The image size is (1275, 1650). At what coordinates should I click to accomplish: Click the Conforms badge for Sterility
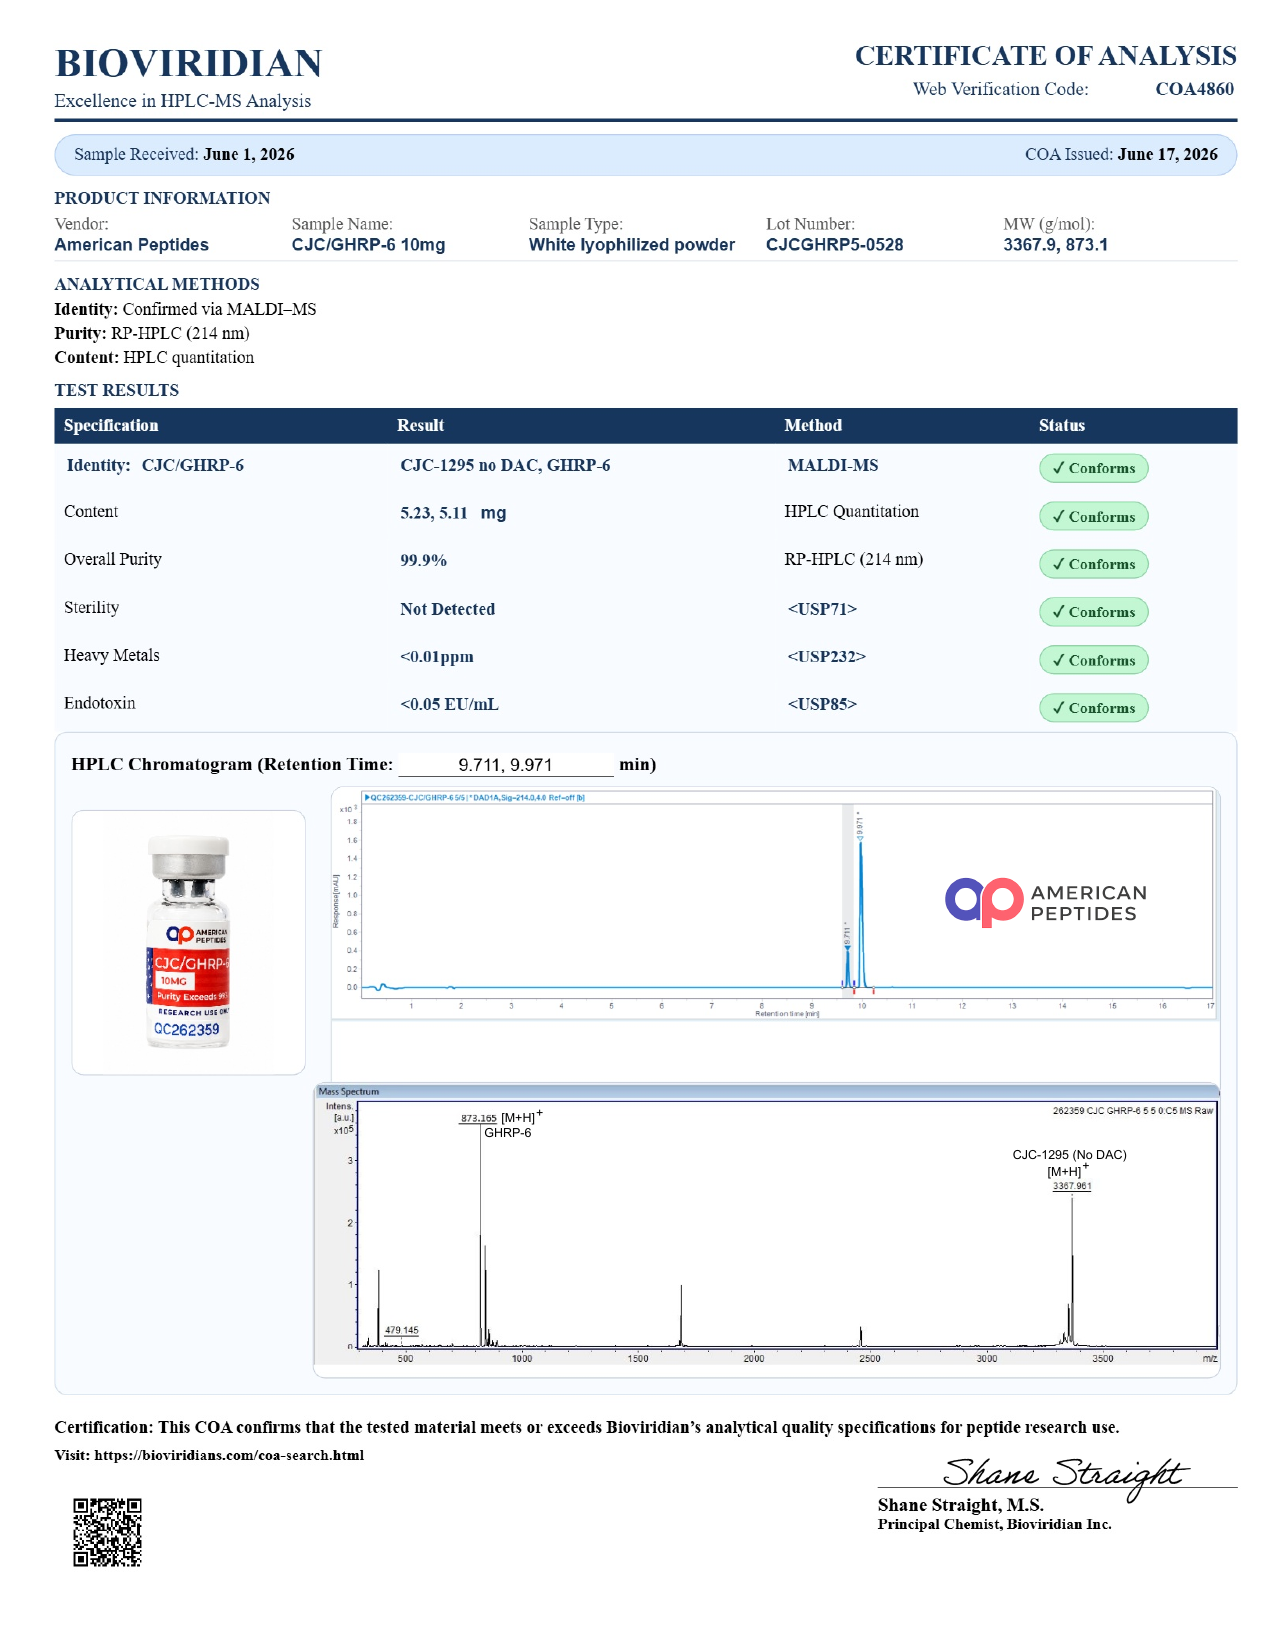(1094, 612)
